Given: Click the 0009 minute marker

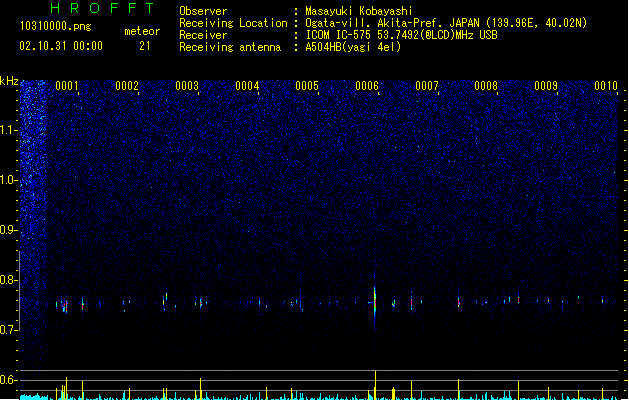Looking at the screenshot, I should [x=546, y=86].
